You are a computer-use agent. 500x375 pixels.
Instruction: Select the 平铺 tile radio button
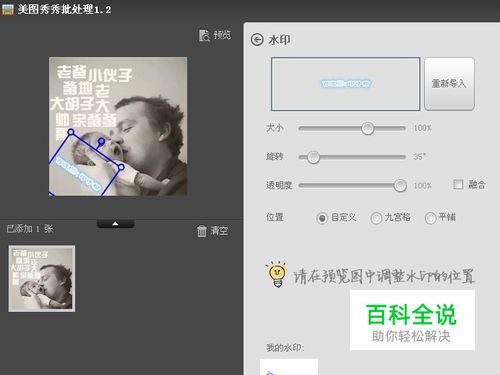[430, 218]
